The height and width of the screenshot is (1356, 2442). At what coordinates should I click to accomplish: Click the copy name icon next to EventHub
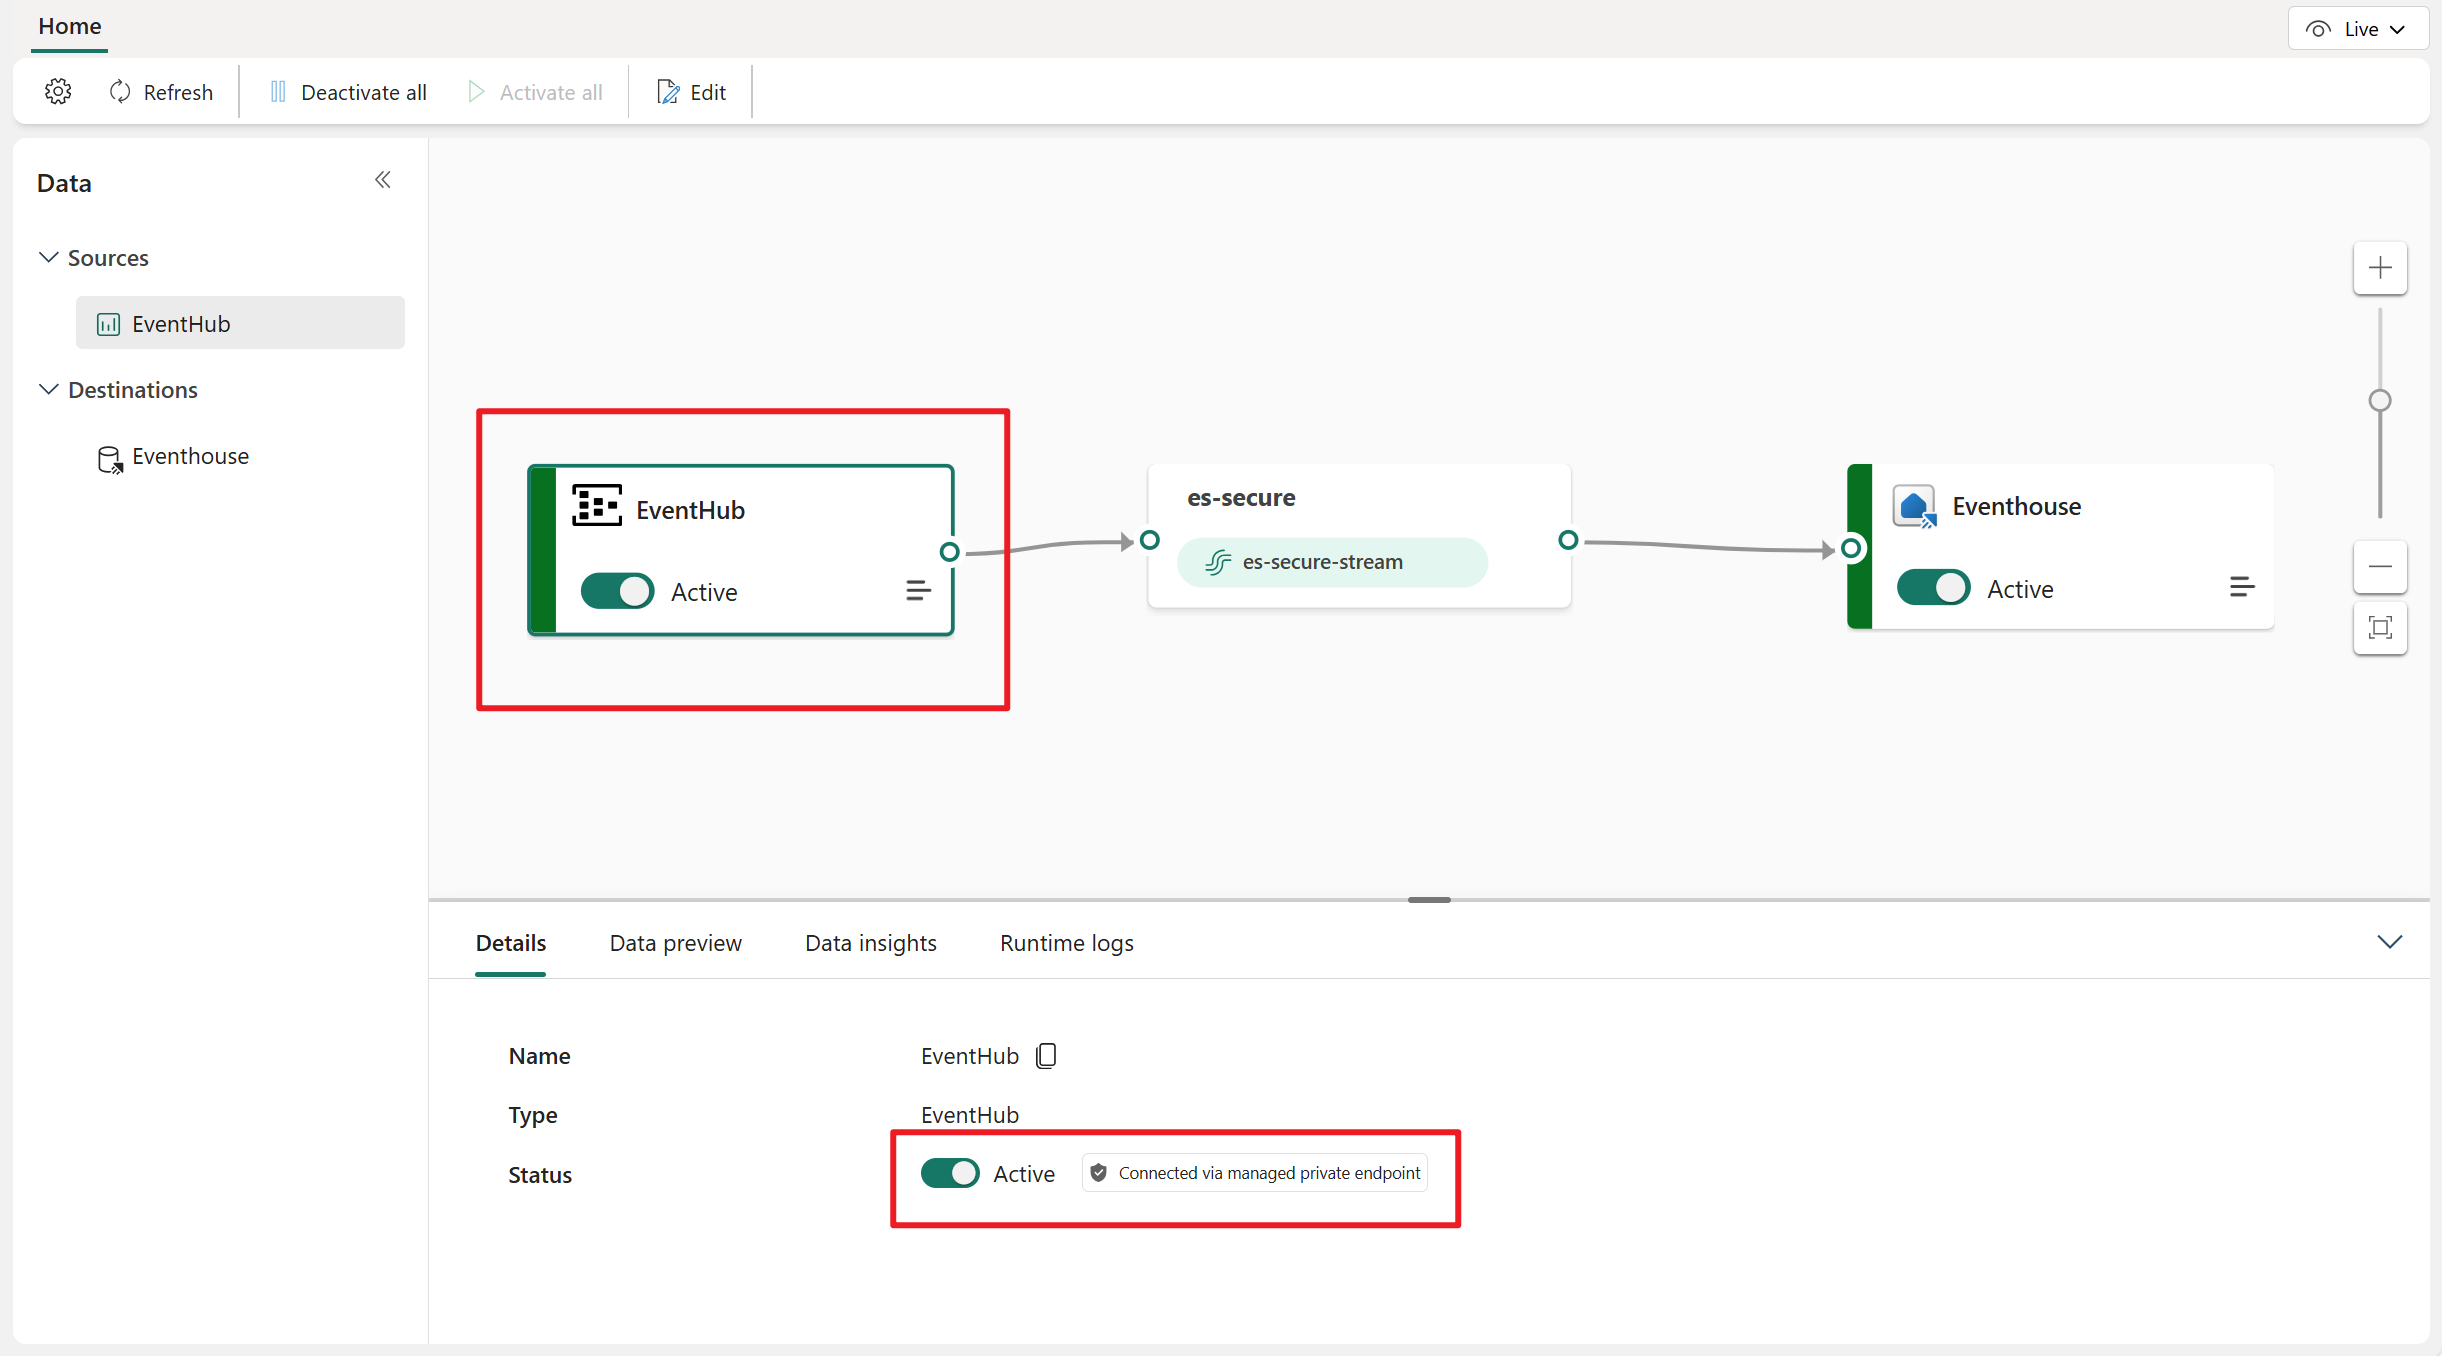(x=1046, y=1056)
